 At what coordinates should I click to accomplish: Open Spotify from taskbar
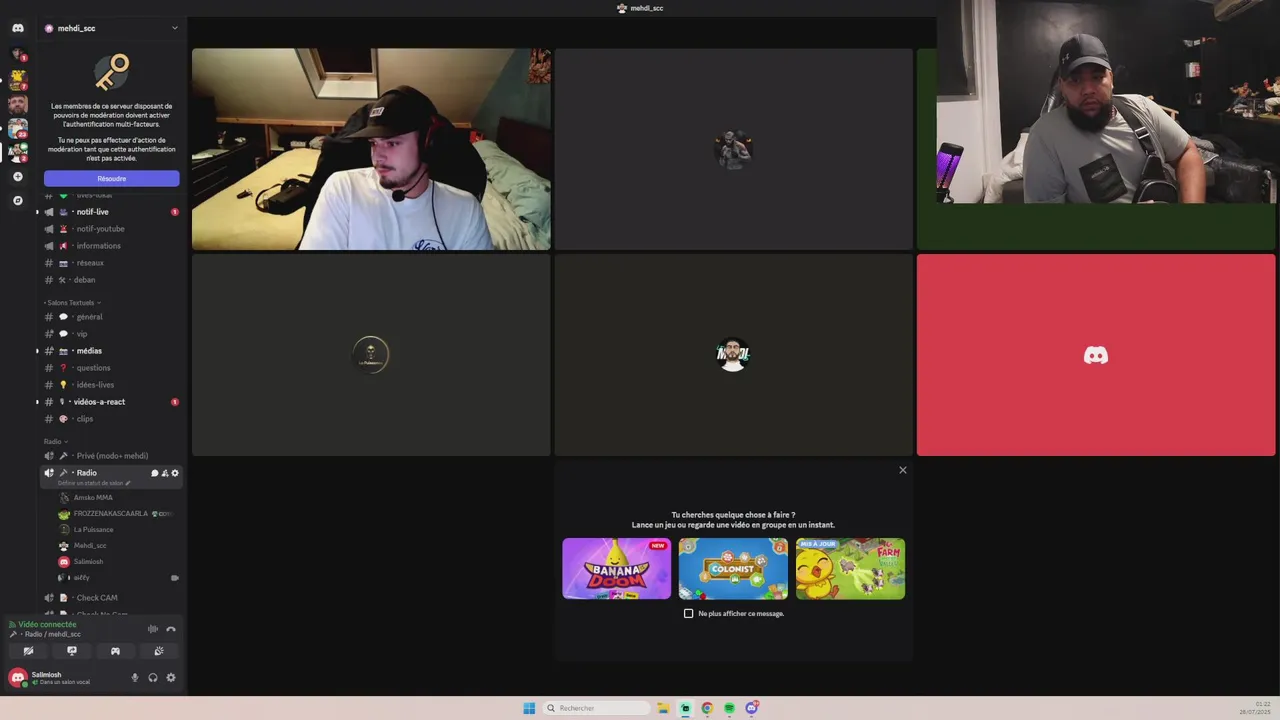coord(729,708)
